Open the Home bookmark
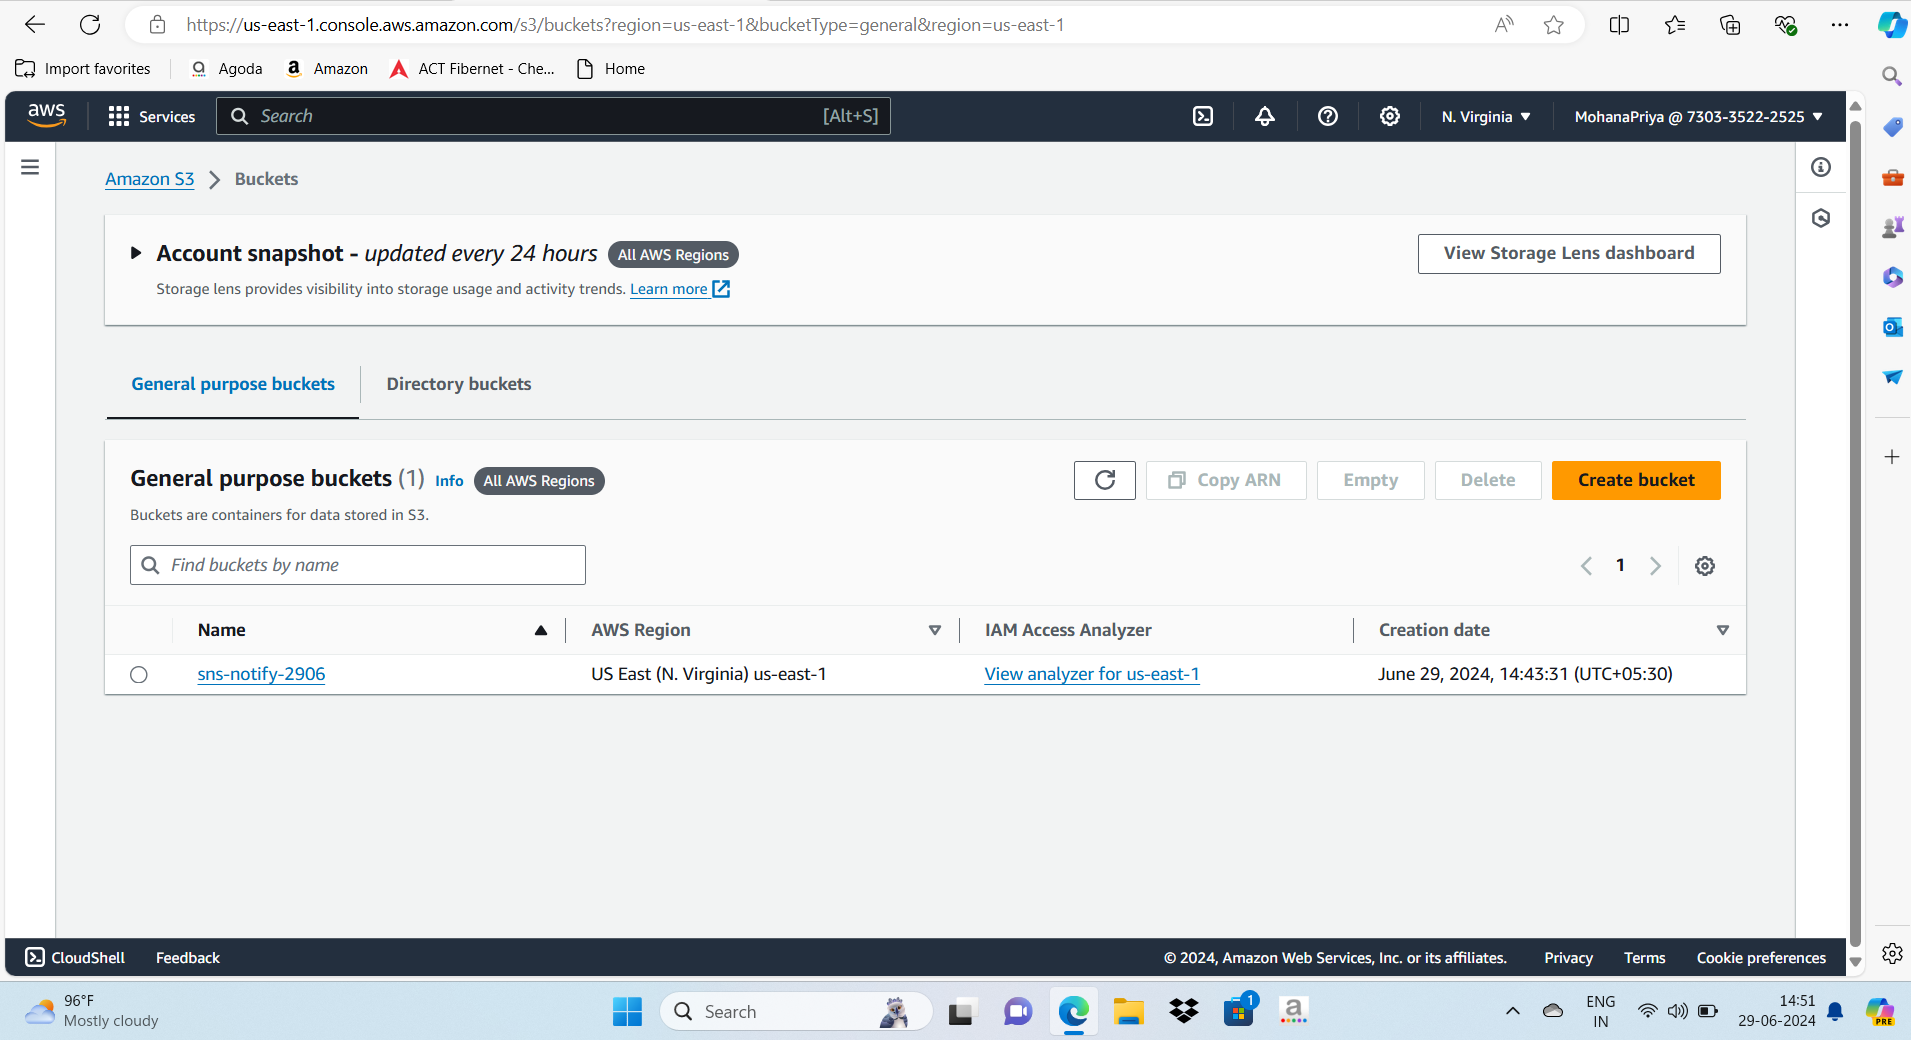Image resolution: width=1911 pixels, height=1040 pixels. point(611,68)
